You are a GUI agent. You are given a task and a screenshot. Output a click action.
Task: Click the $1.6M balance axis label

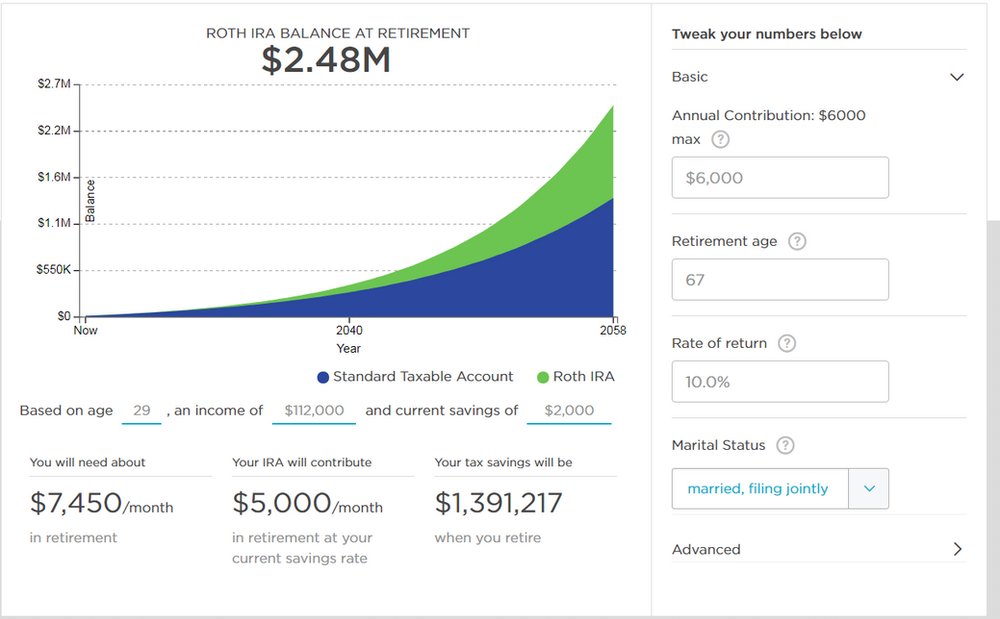point(54,177)
